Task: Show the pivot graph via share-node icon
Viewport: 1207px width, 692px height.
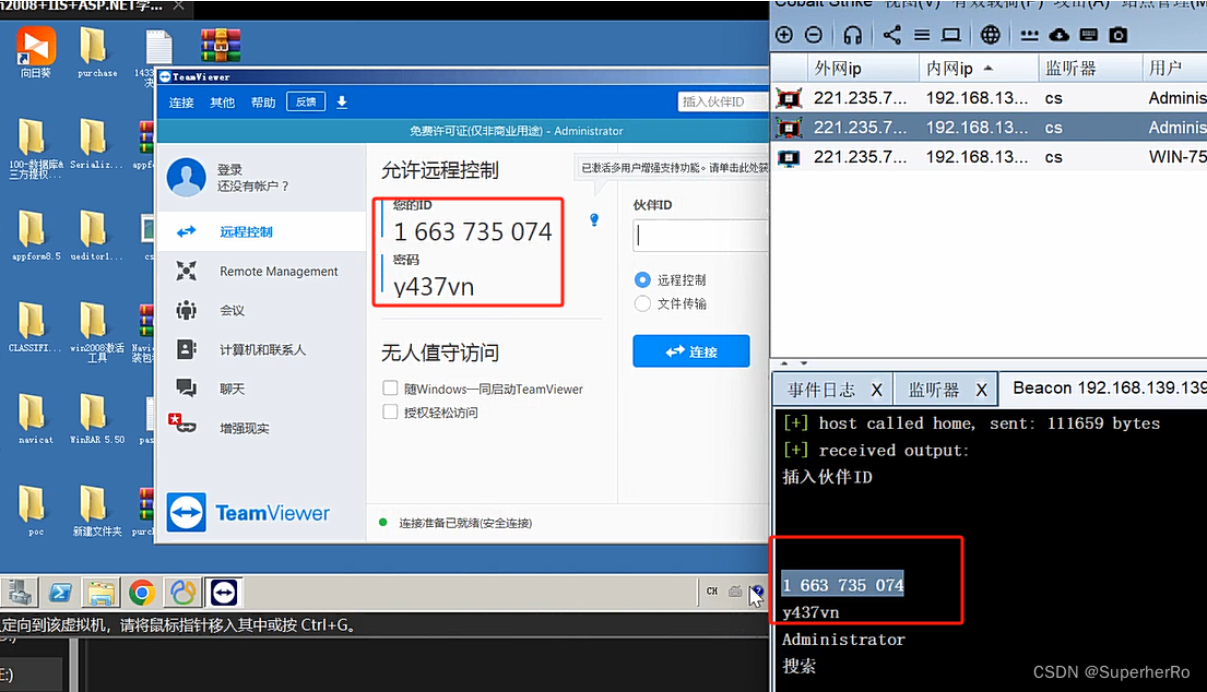Action: (892, 35)
